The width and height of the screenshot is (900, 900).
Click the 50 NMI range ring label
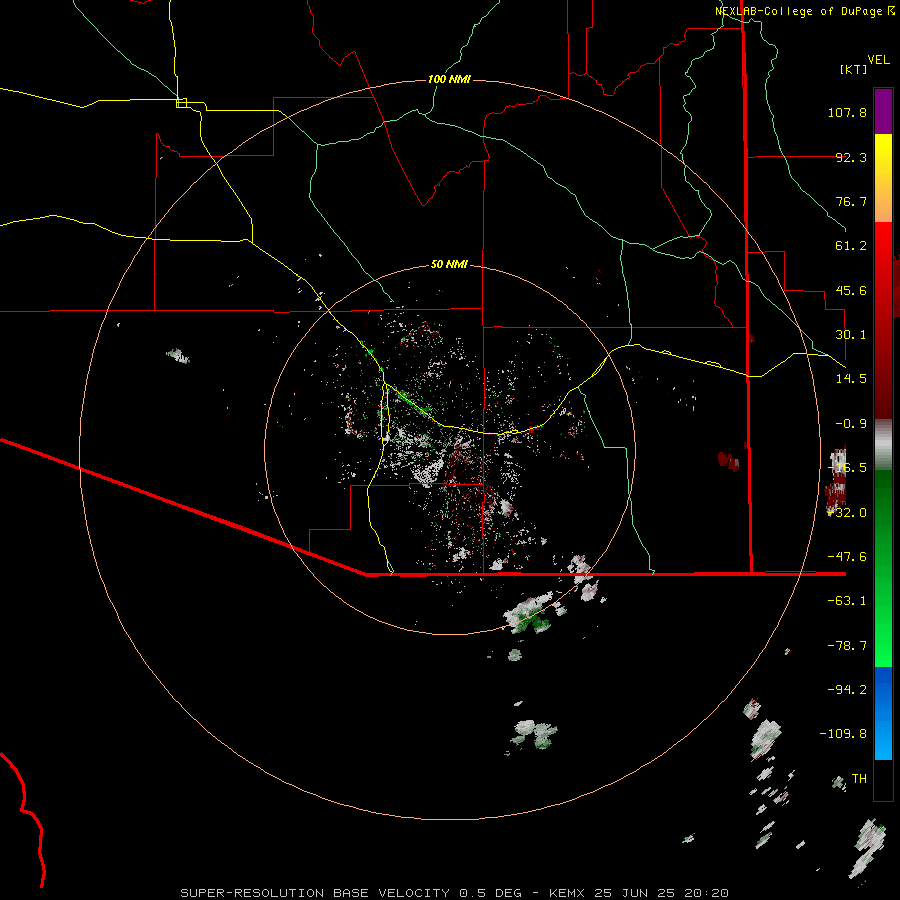point(449,265)
